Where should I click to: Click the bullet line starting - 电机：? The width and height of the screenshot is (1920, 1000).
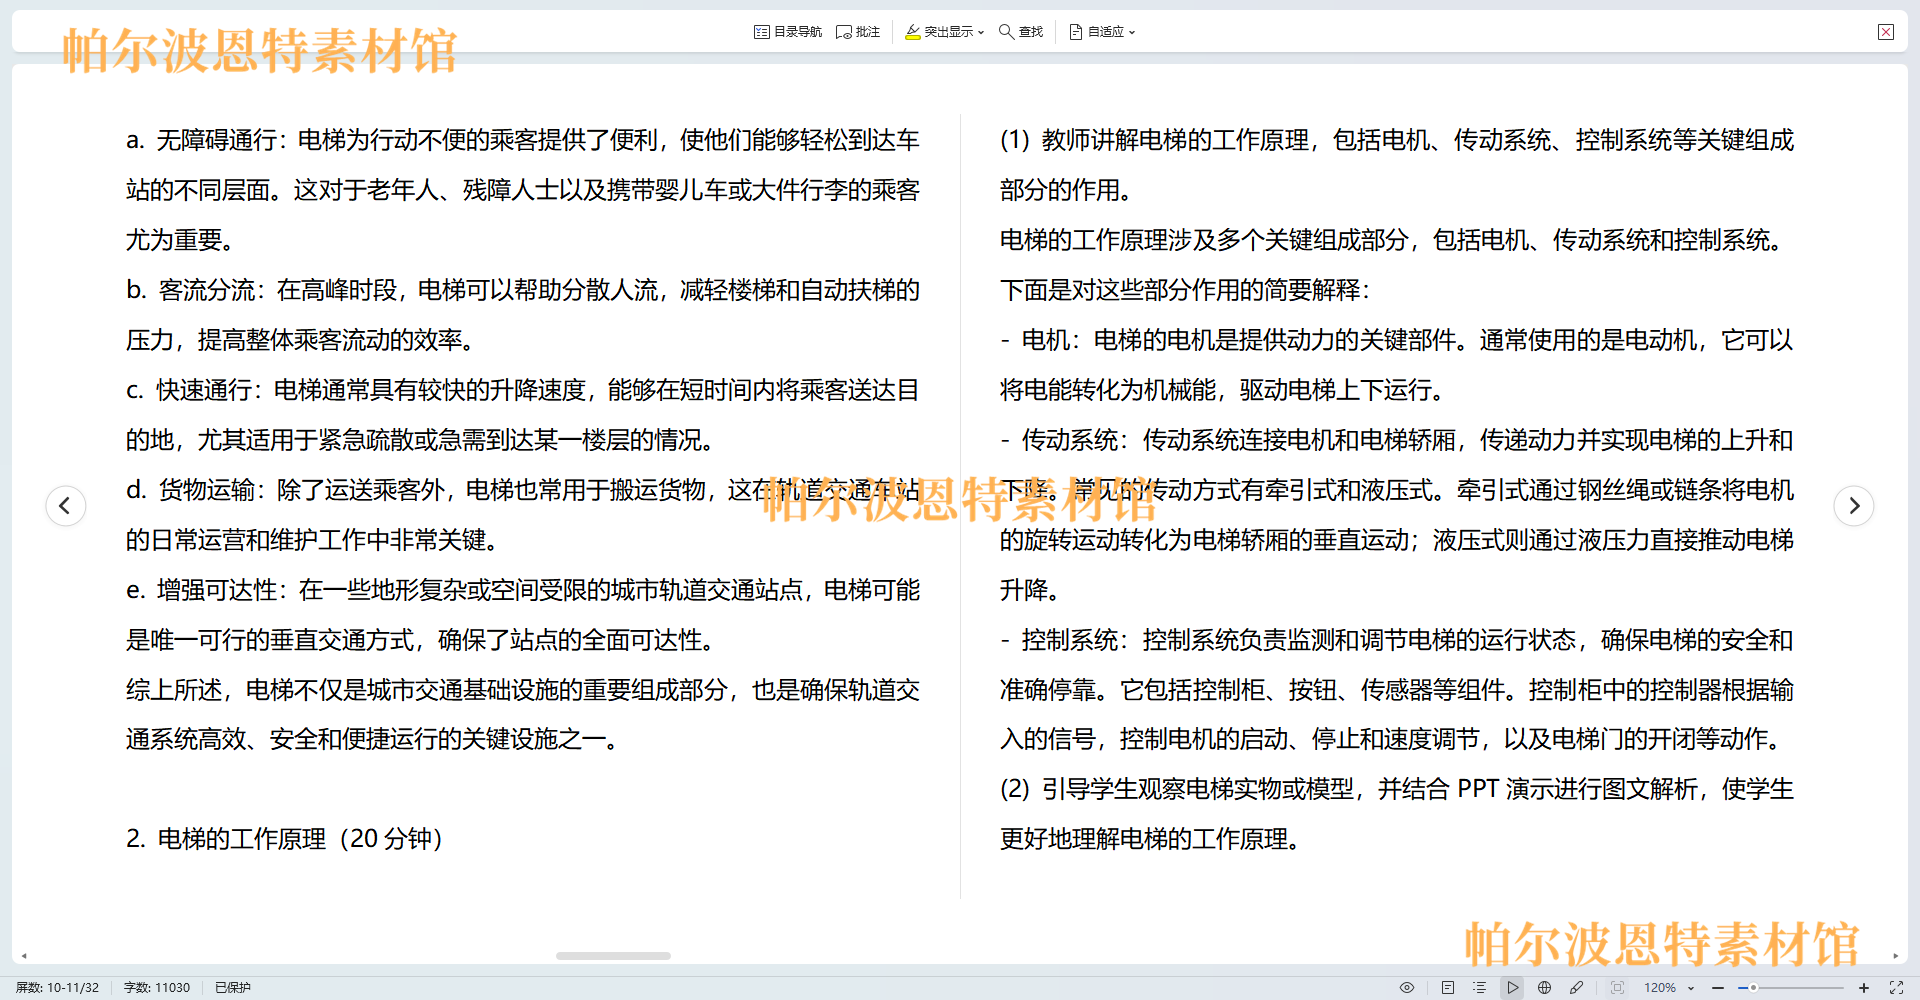click(1397, 340)
